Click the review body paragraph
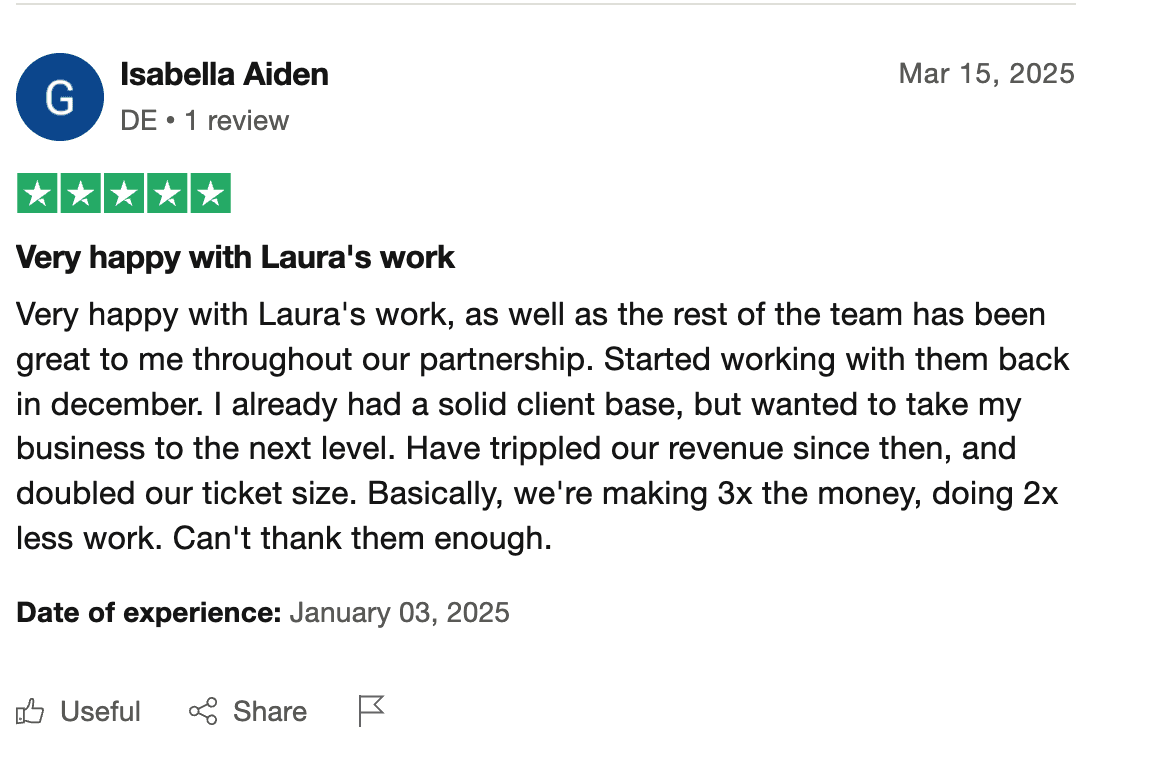The width and height of the screenshot is (1164, 766). [x=543, y=426]
